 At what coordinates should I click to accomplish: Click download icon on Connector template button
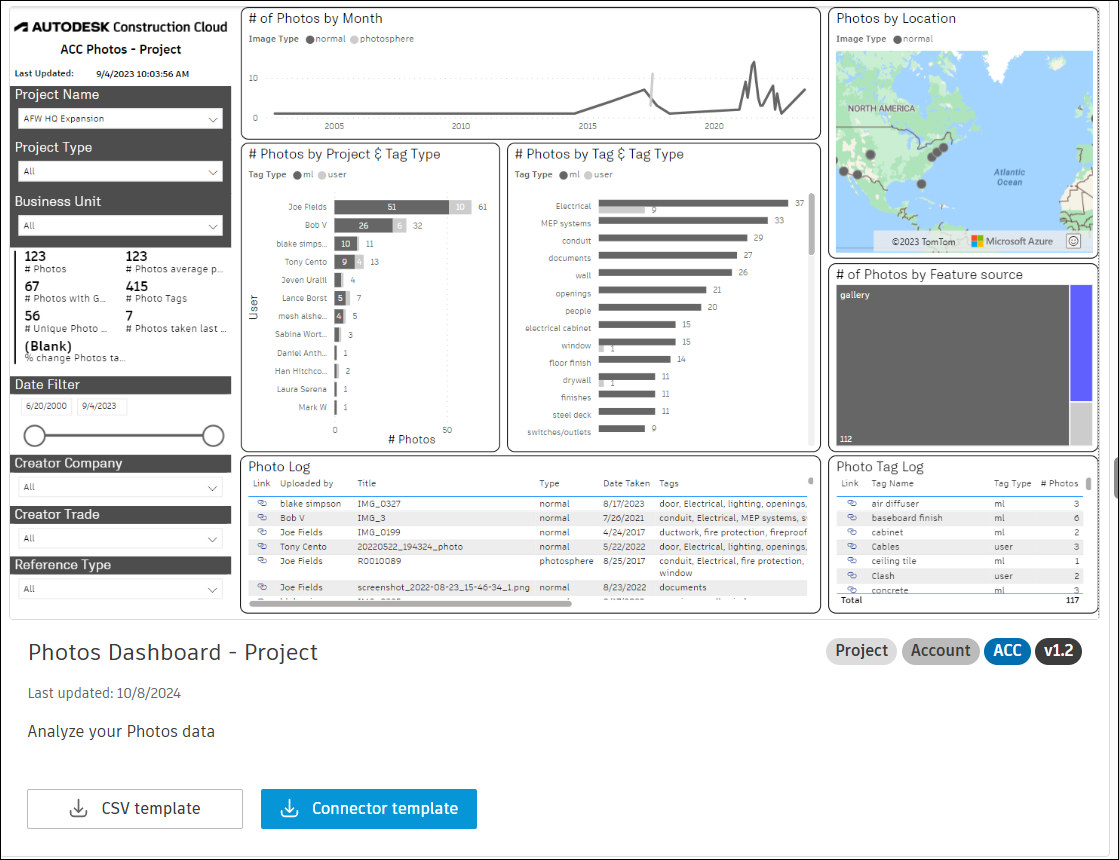(289, 809)
